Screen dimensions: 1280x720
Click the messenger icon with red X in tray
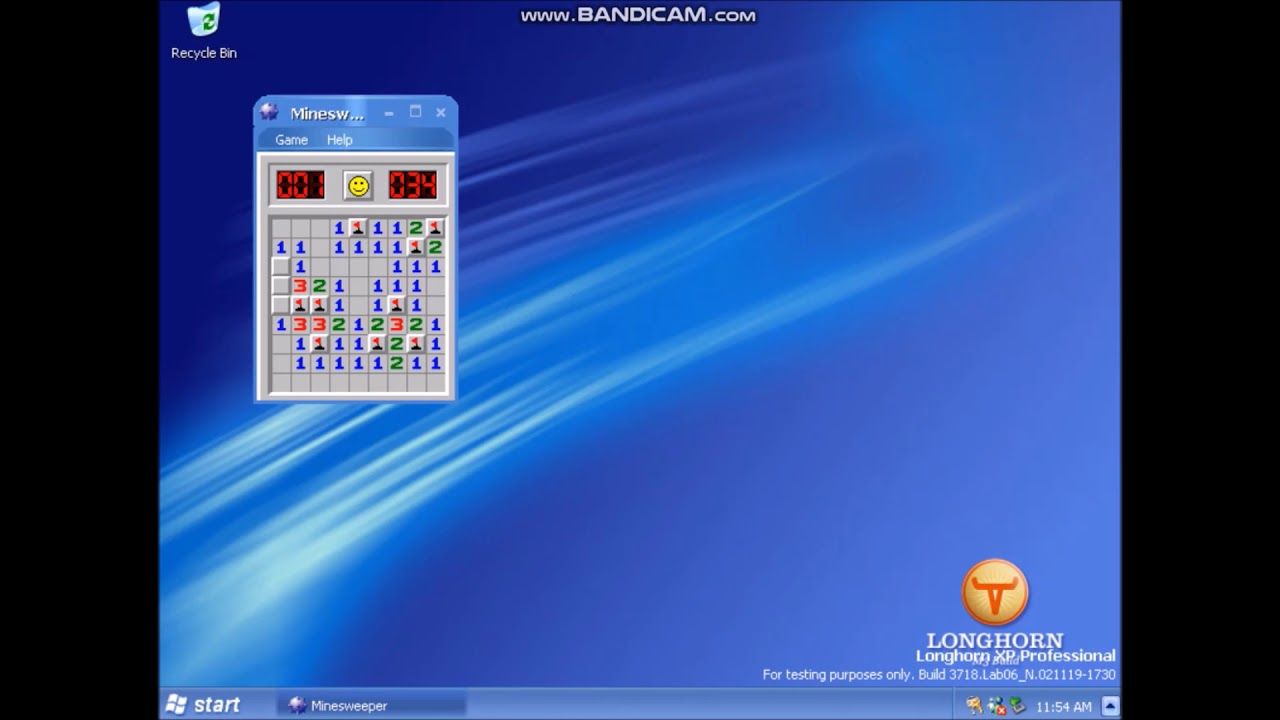pos(997,706)
